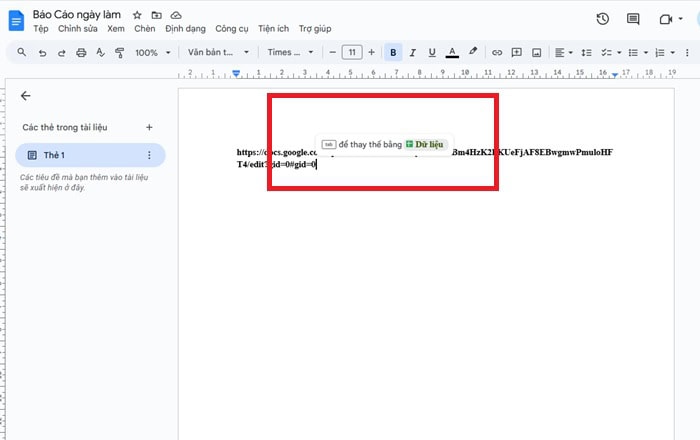Move document using the folder icon
The width and height of the screenshot is (700, 440).
click(x=156, y=15)
